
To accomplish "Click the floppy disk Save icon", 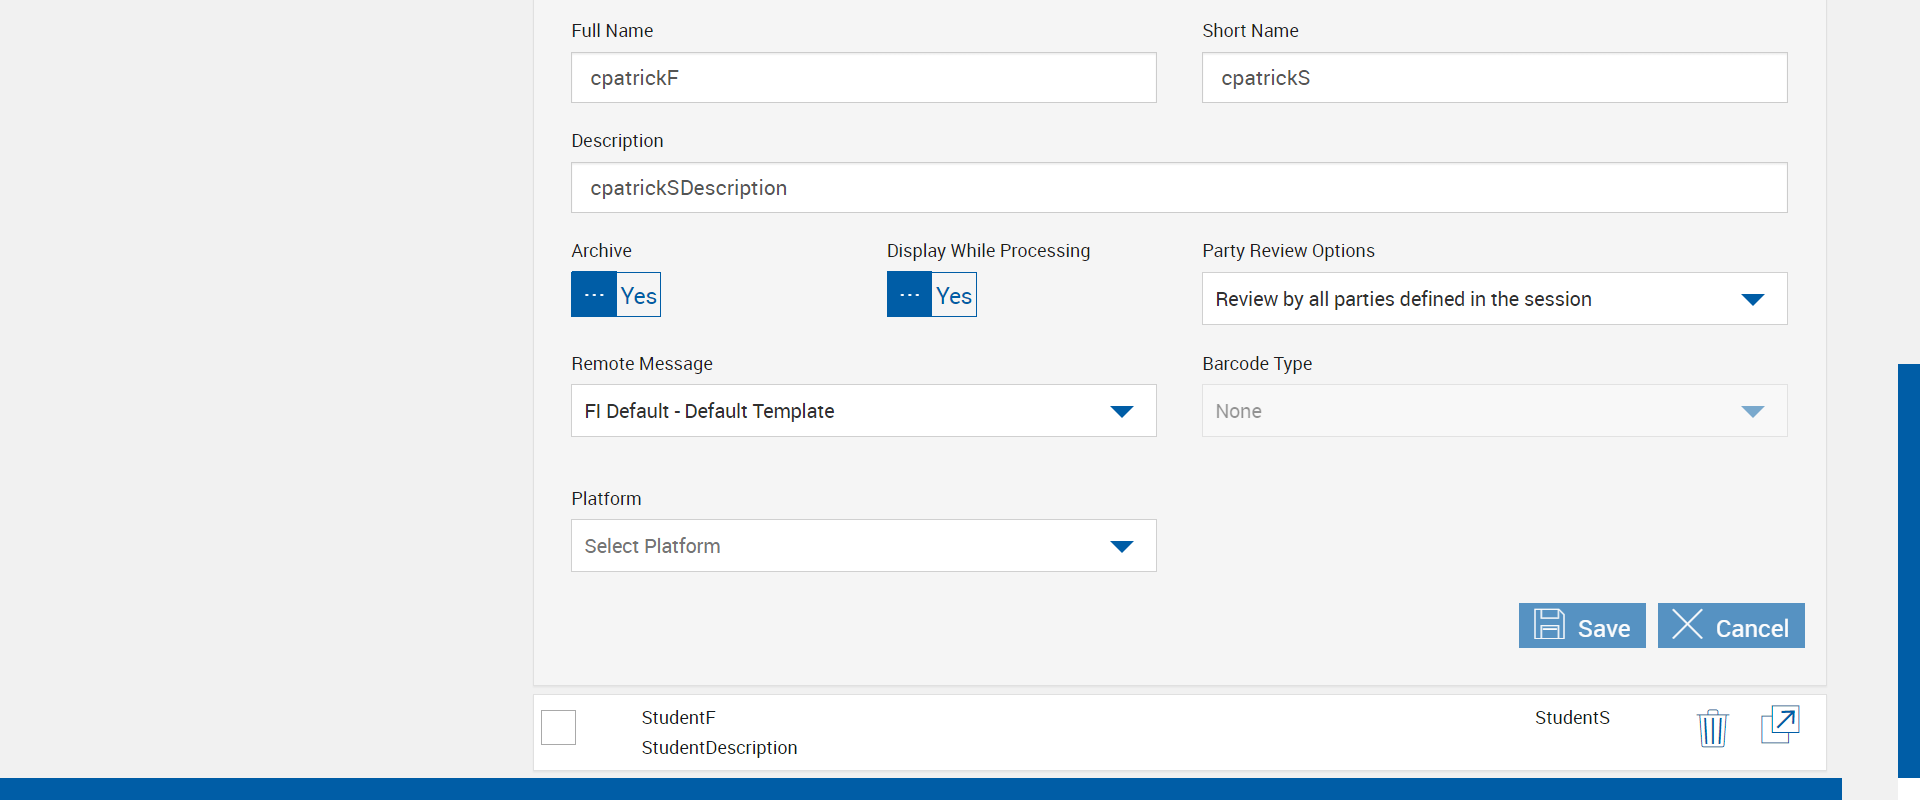I will coord(1549,625).
